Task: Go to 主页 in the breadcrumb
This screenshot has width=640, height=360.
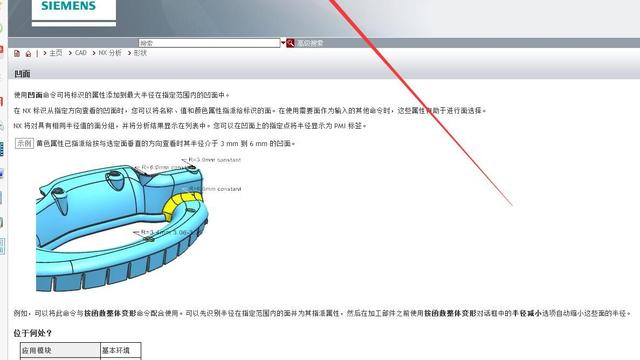Action: 56,53
